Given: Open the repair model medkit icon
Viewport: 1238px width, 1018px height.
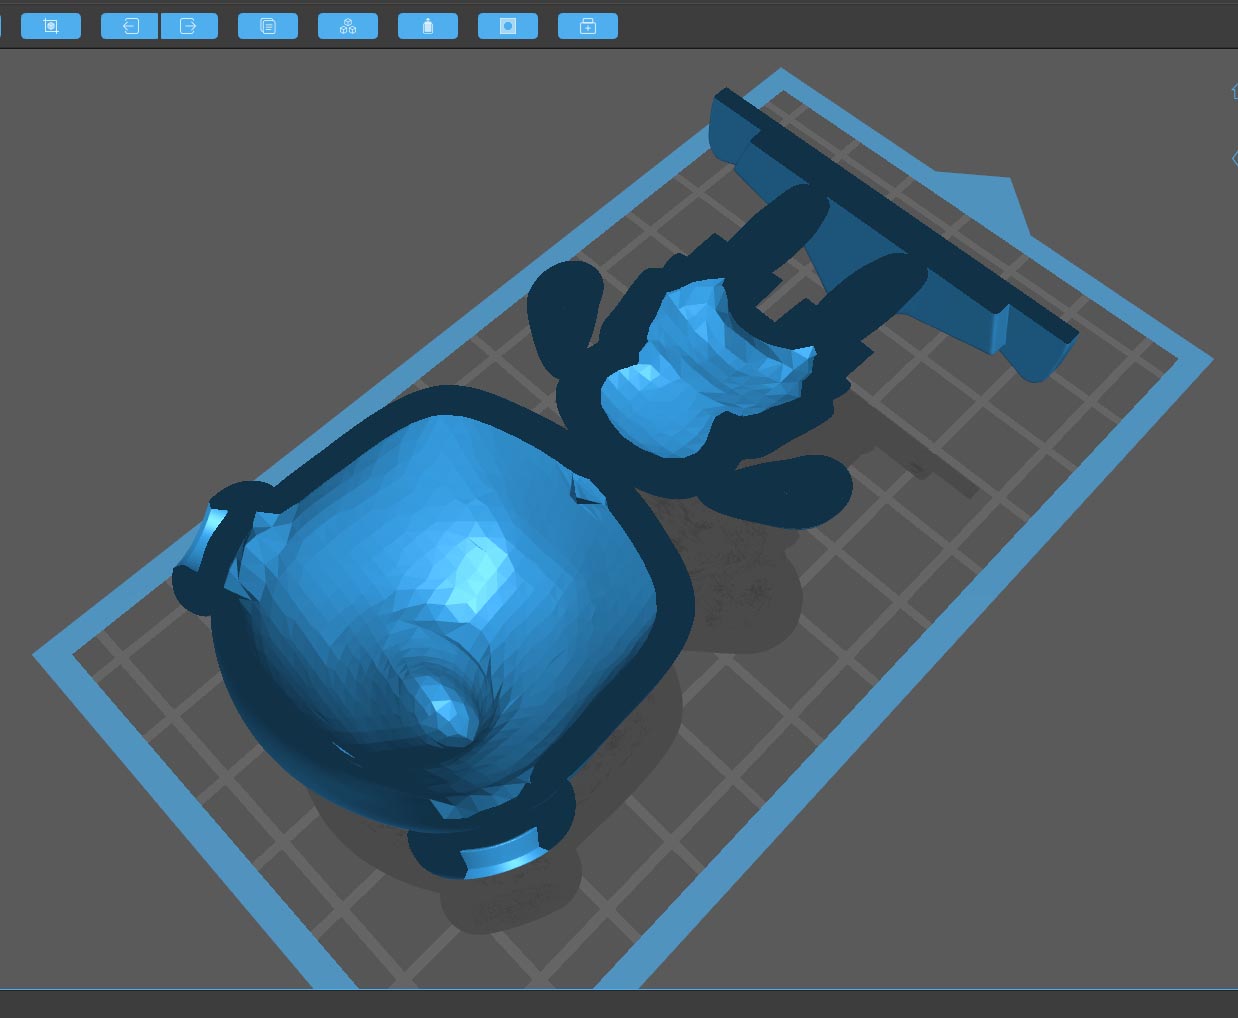Looking at the screenshot, I should 588,26.
